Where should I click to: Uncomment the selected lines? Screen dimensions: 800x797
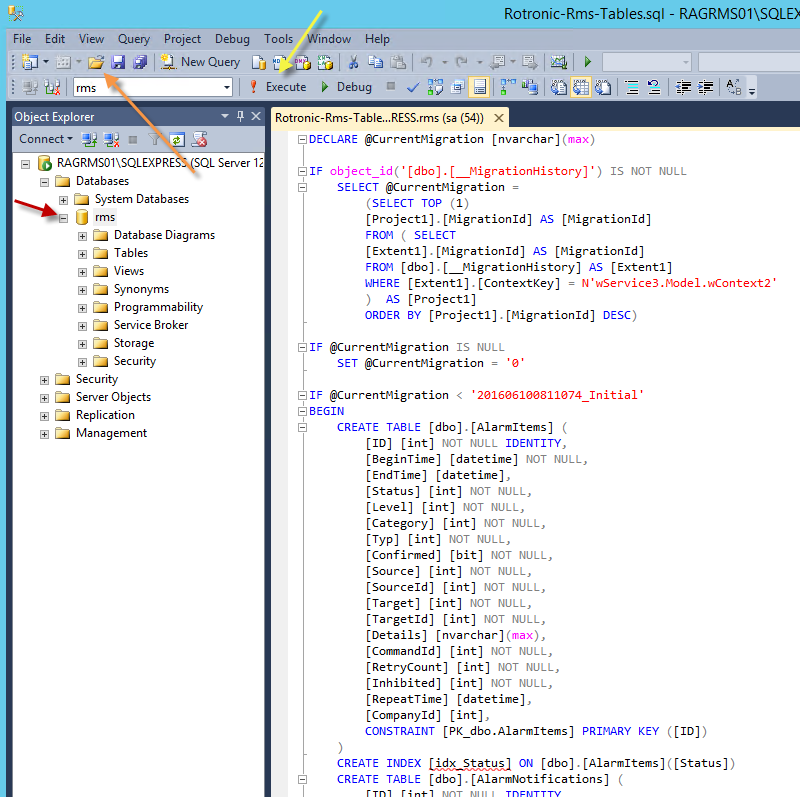[x=654, y=87]
